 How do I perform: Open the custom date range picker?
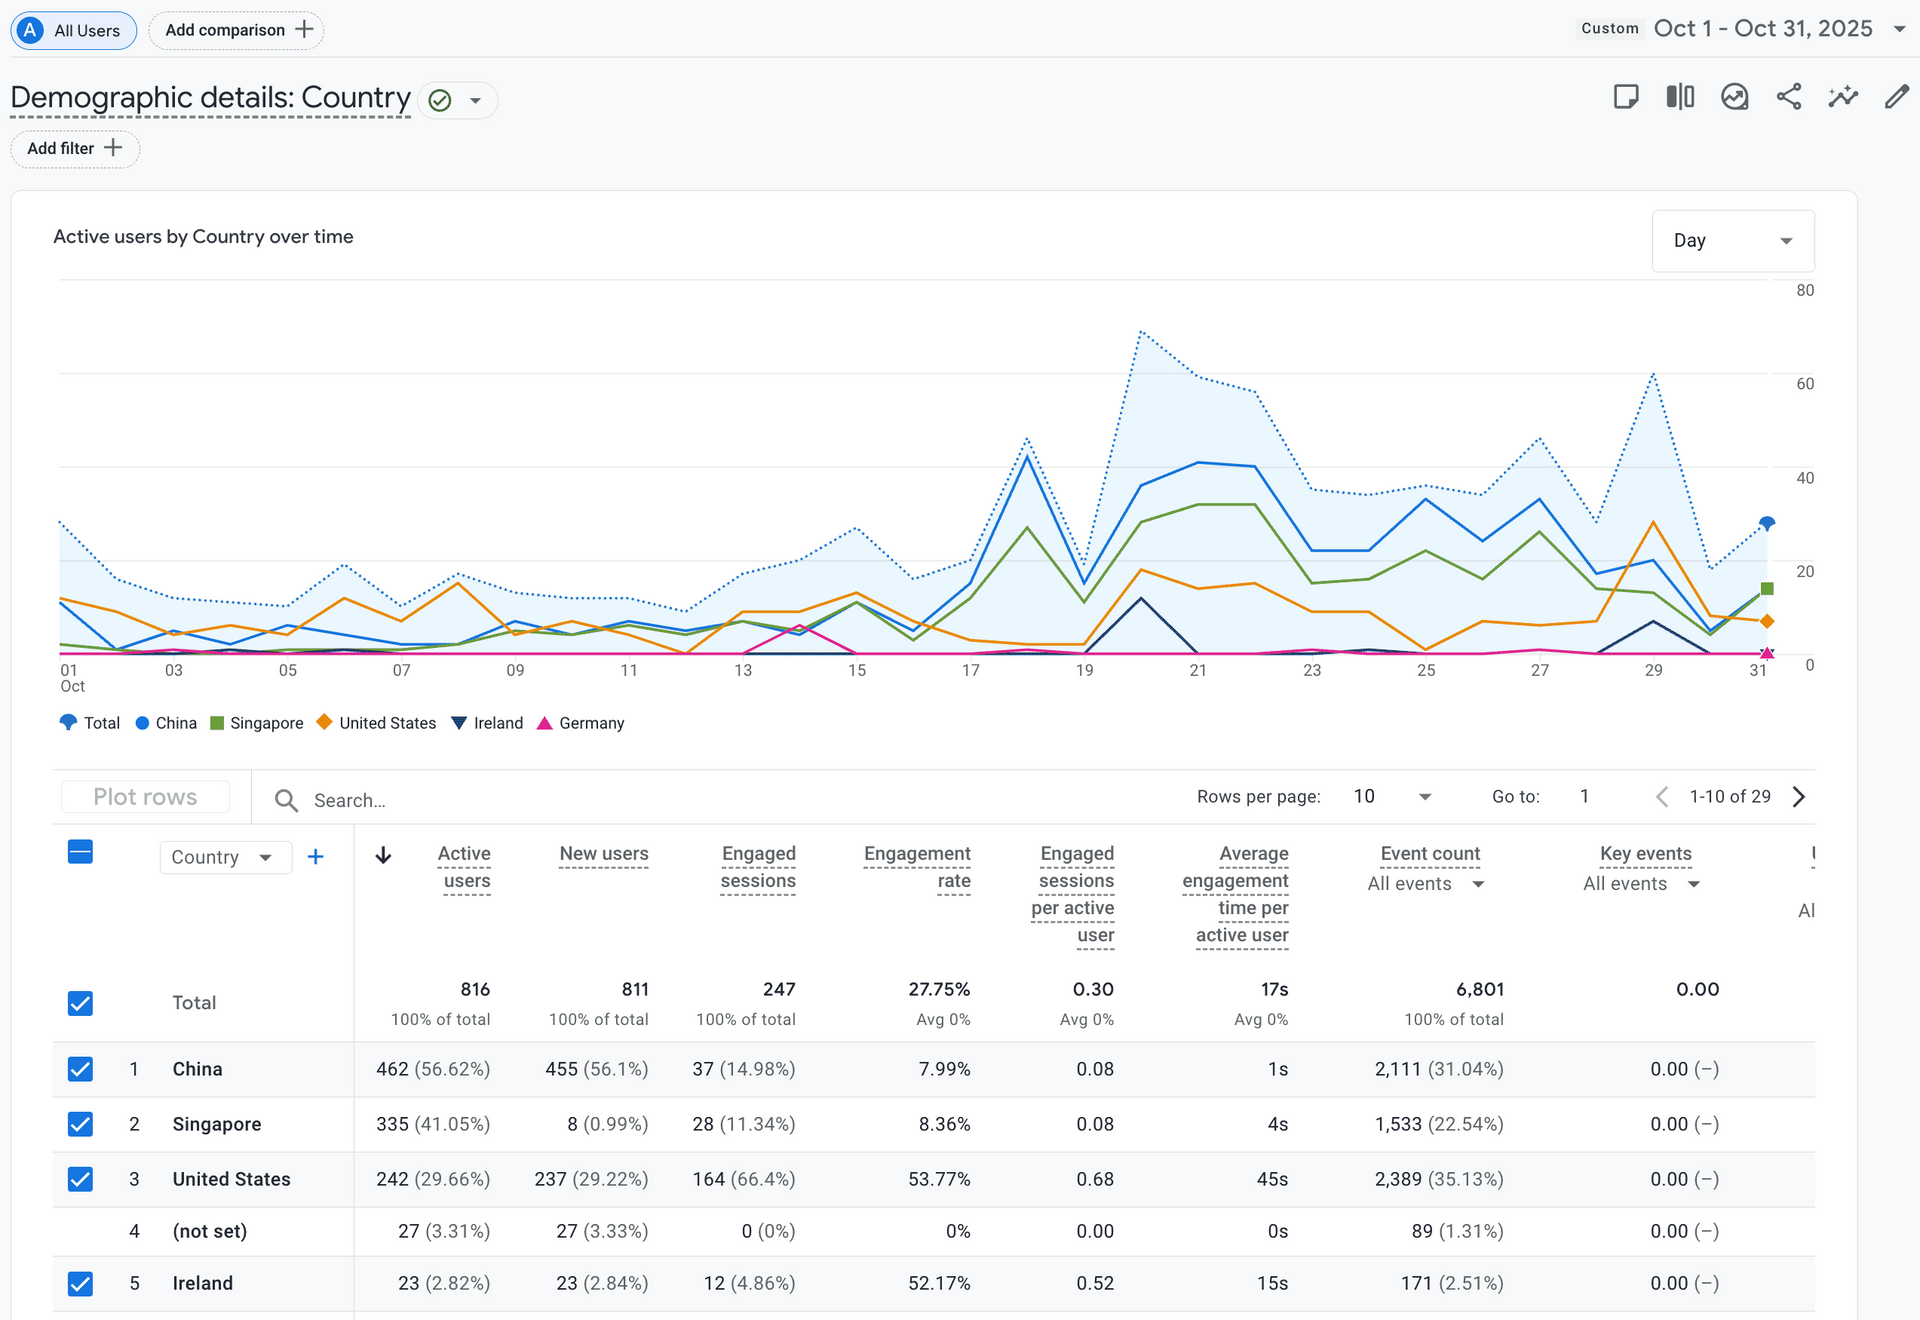click(x=1762, y=29)
